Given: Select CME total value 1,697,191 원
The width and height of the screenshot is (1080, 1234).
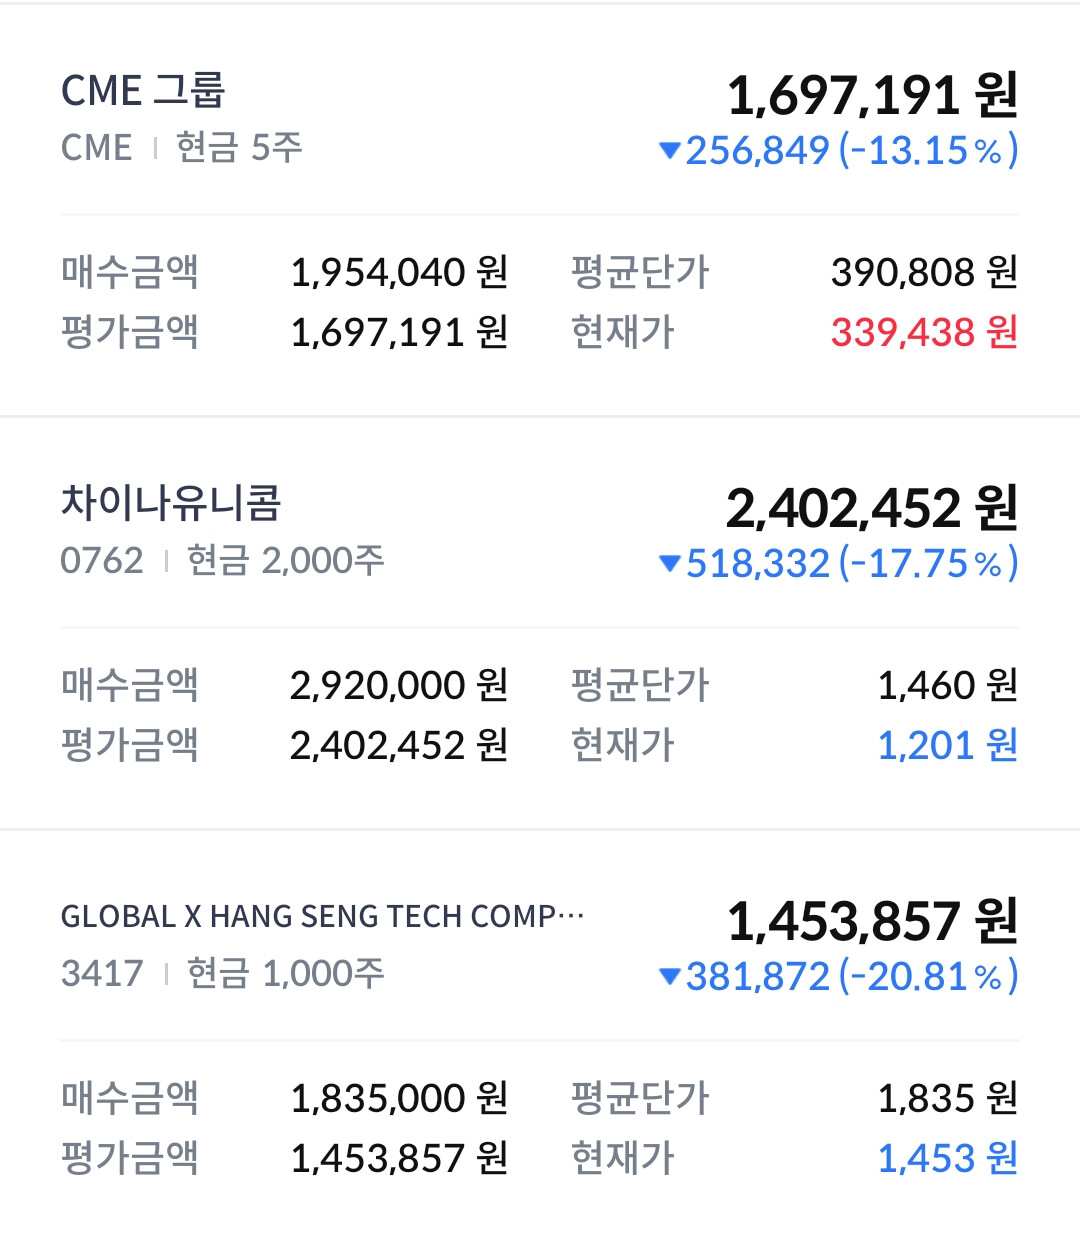Looking at the screenshot, I should pyautogui.click(x=872, y=96).
